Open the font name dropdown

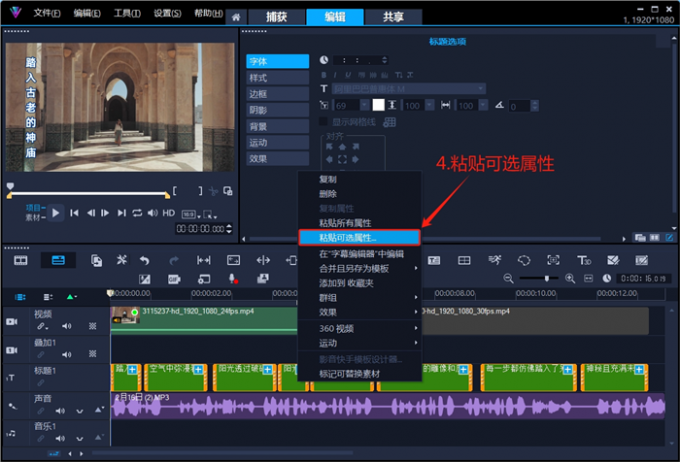[x=481, y=89]
